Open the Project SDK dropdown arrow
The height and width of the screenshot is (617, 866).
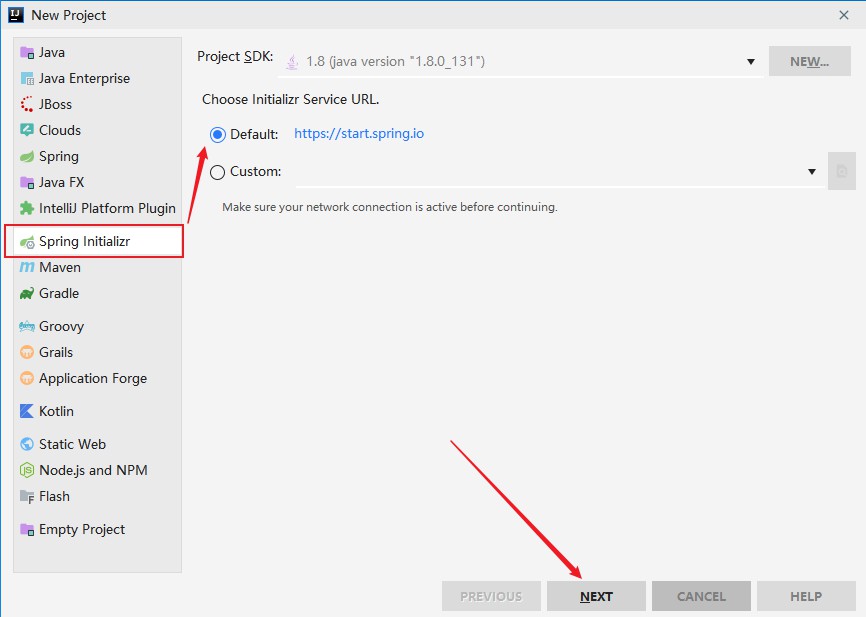tap(751, 62)
